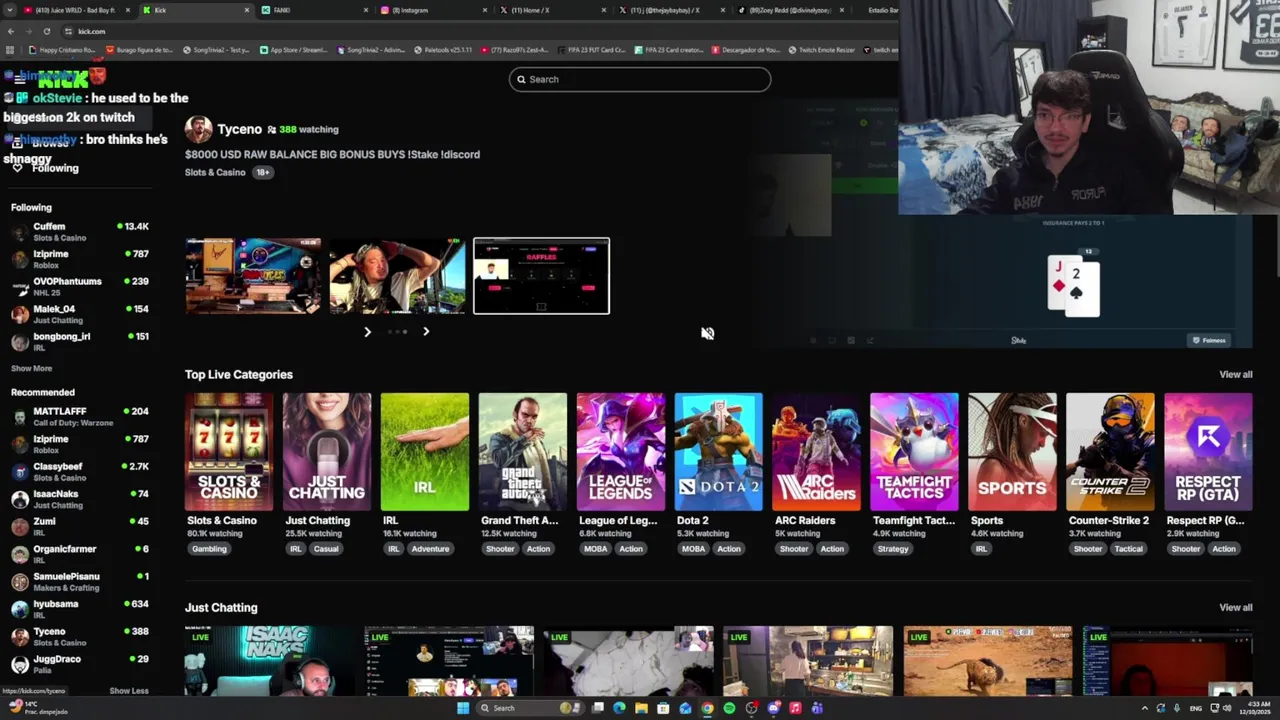Open View all for Top Live Categories
Image resolution: width=1280 pixels, height=720 pixels.
tap(1235, 374)
